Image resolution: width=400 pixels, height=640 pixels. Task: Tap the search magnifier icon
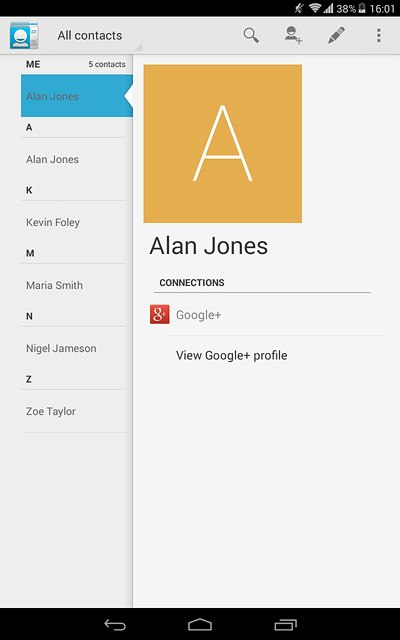251,36
